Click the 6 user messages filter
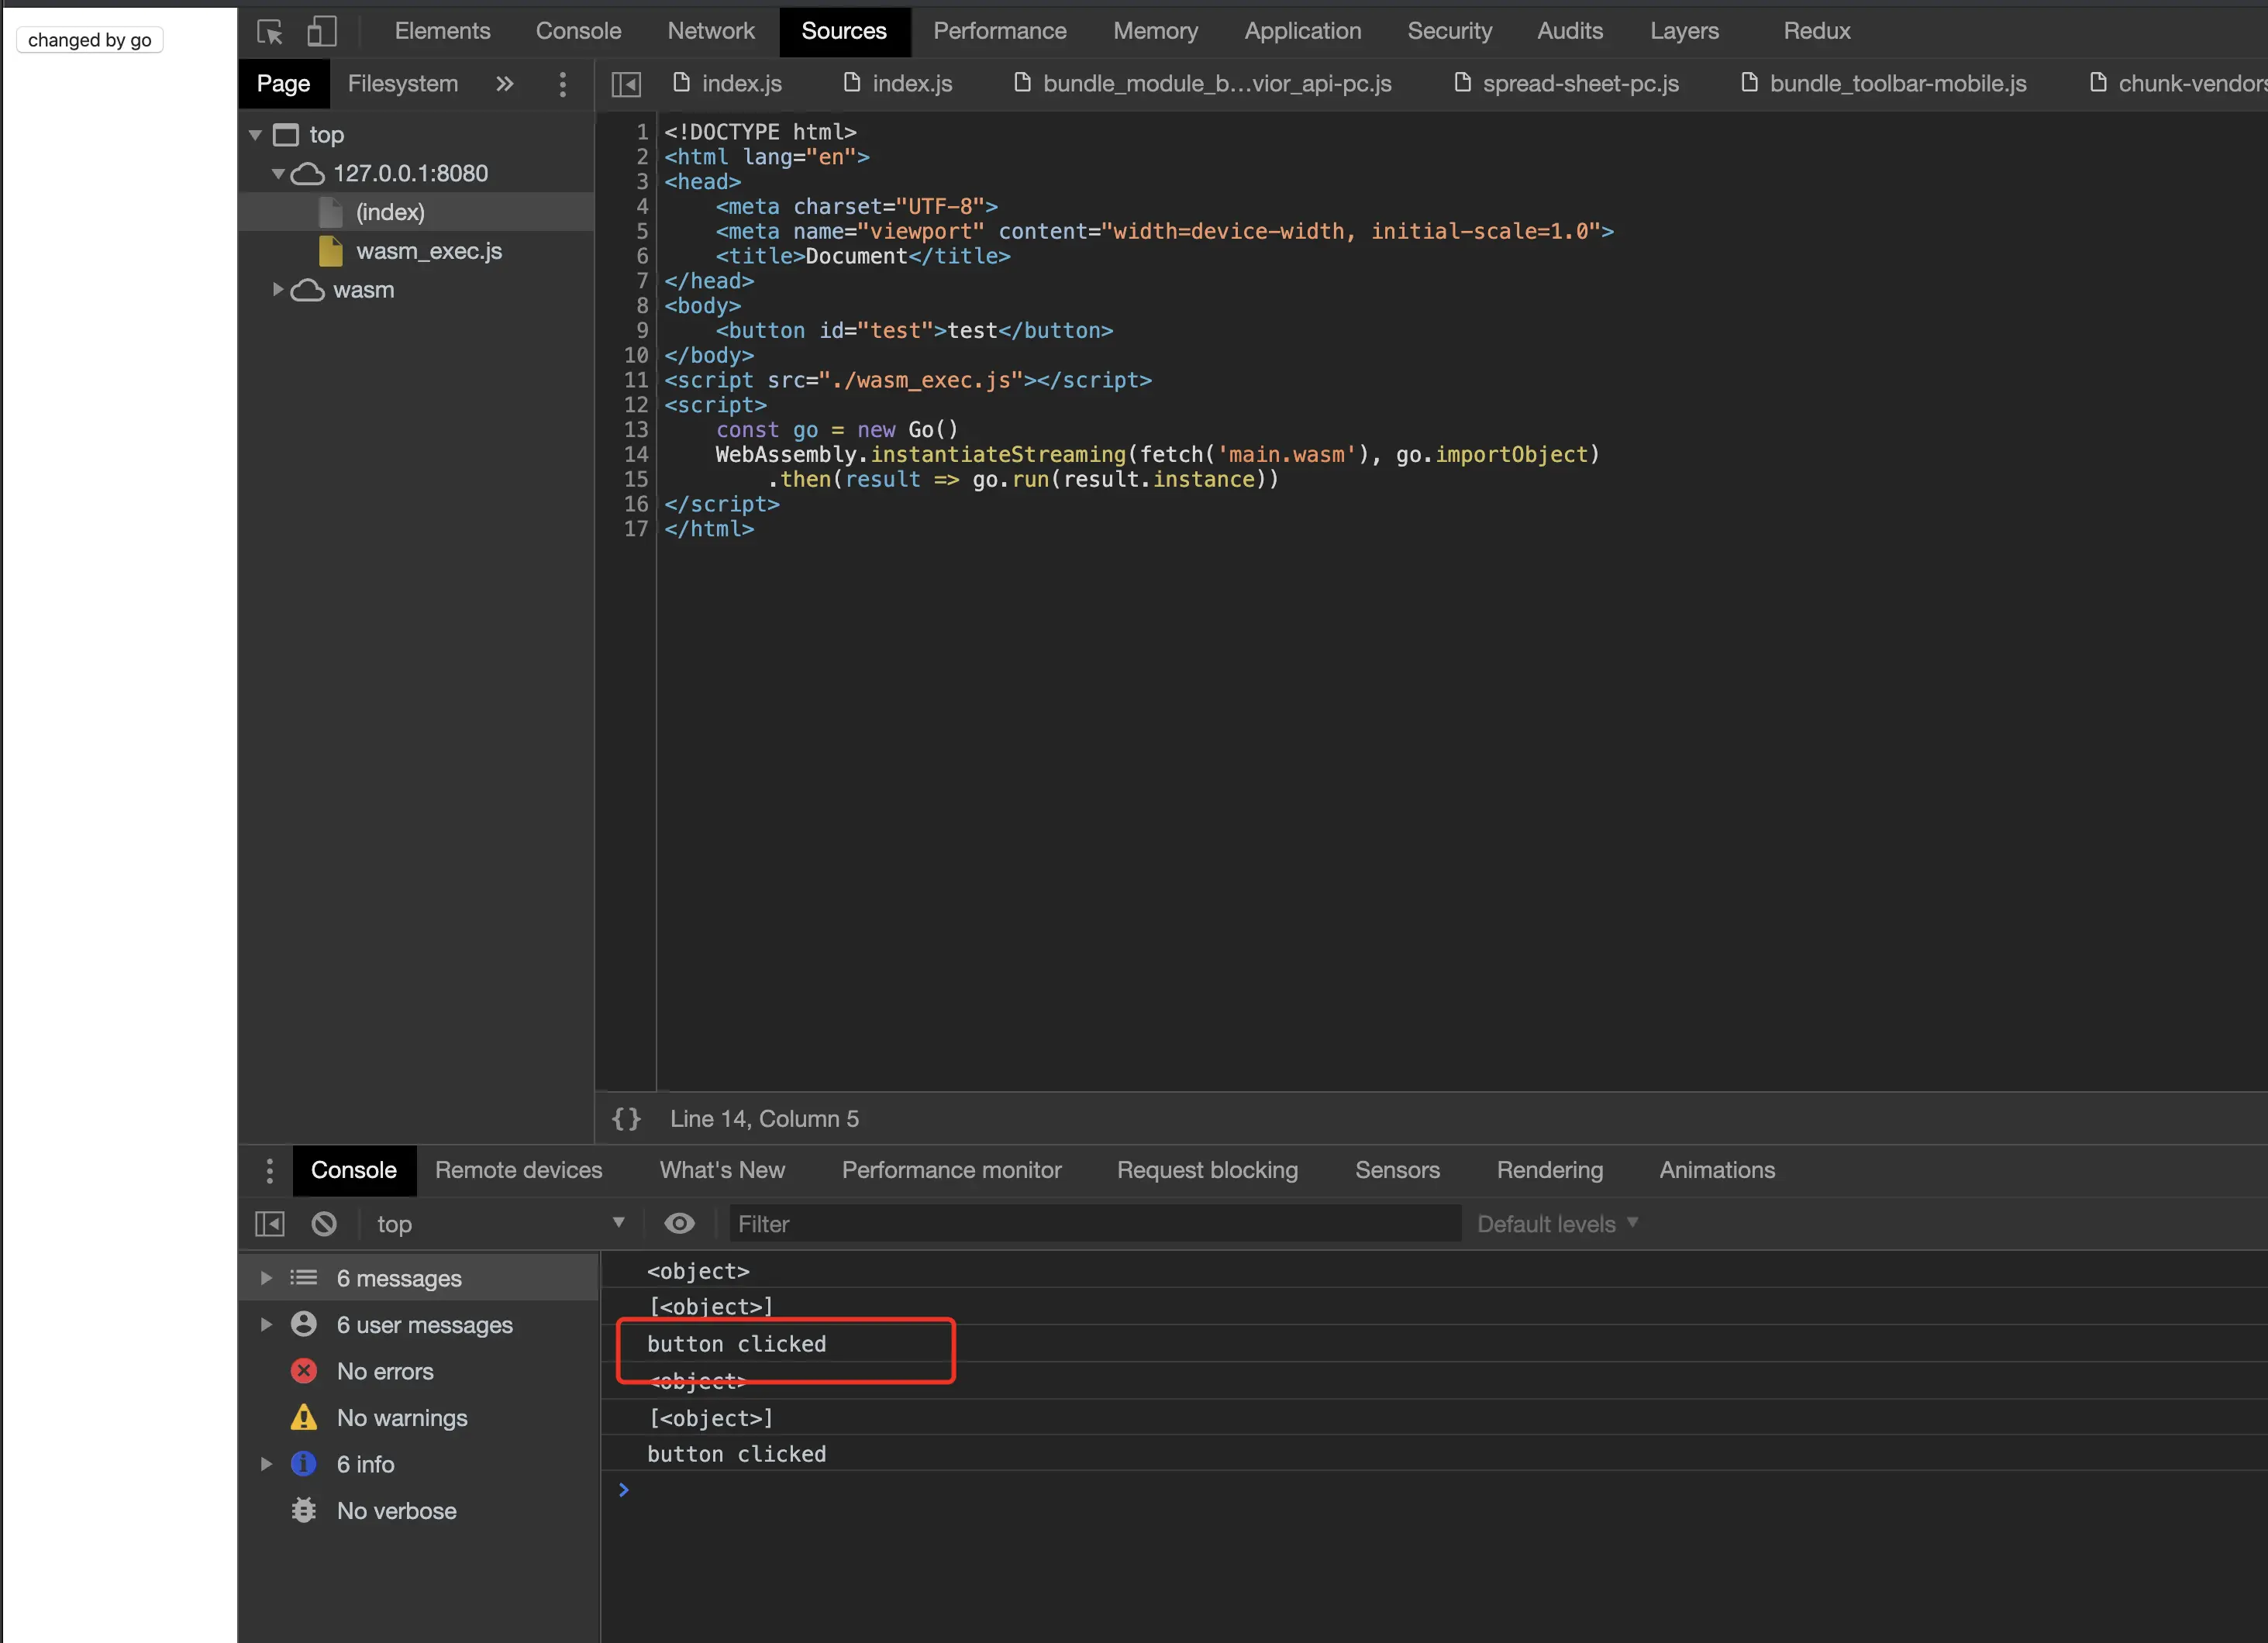Screen dimensions: 2268x1643 (x=424, y=1324)
